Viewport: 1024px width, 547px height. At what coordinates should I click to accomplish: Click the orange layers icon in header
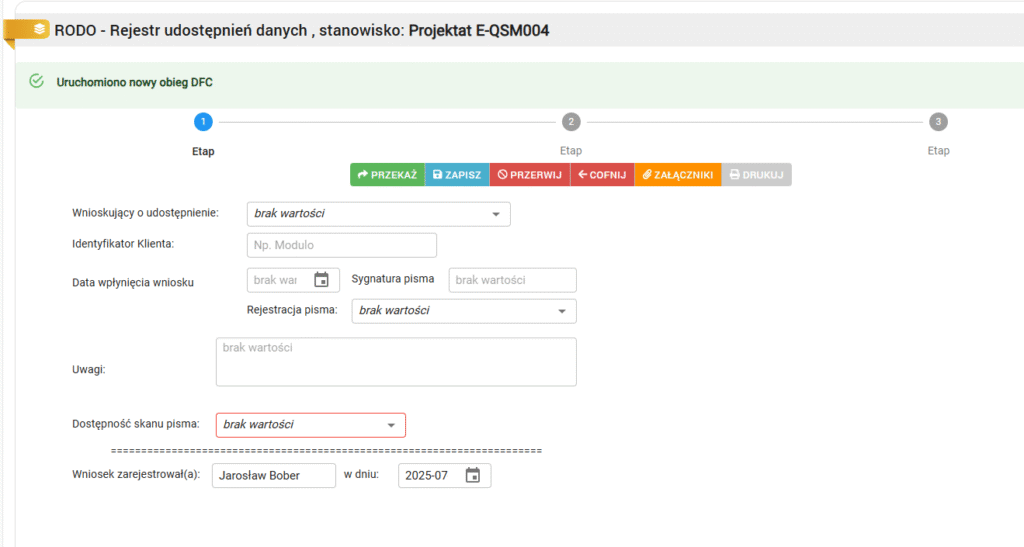point(38,30)
